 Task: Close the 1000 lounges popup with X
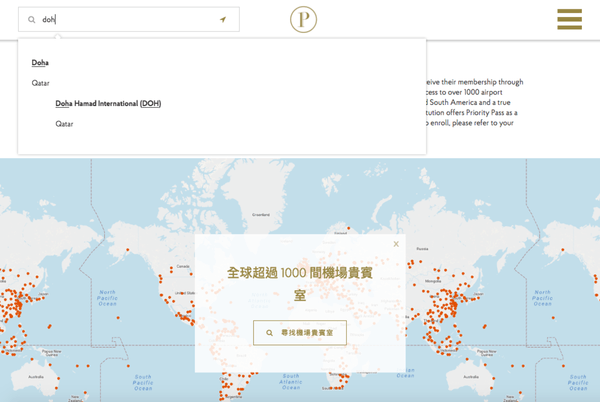click(x=396, y=244)
